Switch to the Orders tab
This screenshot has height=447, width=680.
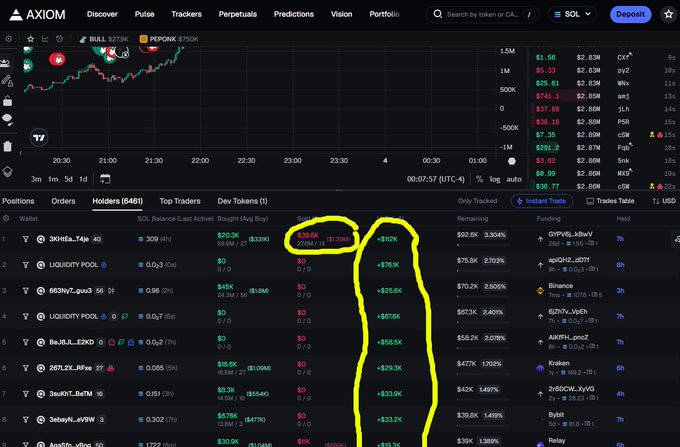pyautogui.click(x=63, y=201)
